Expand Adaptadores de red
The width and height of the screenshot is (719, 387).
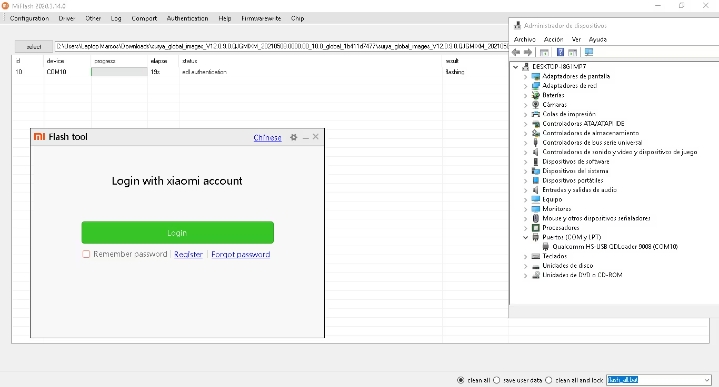(x=525, y=86)
